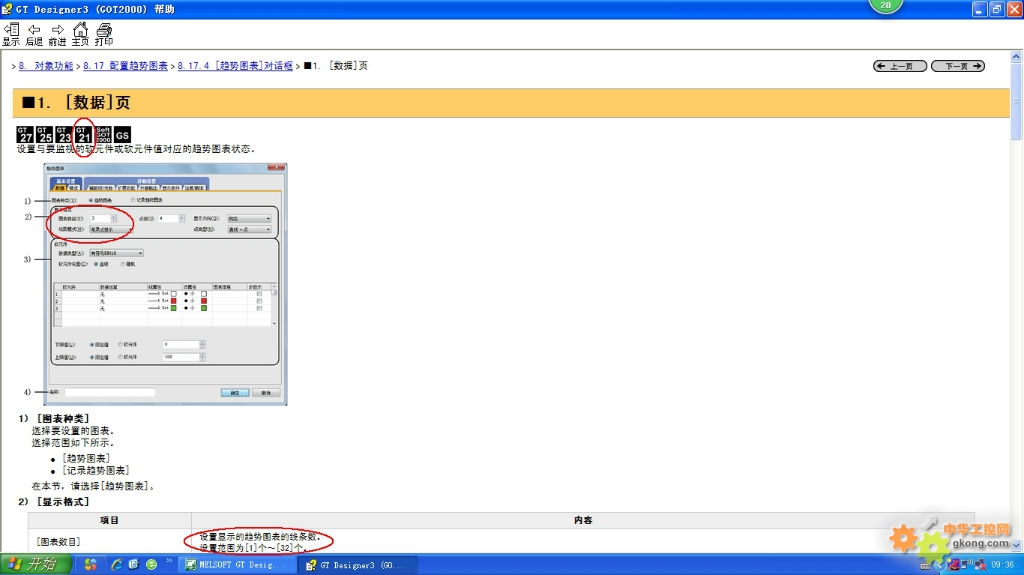Click the page heading 1. [数据]页
This screenshot has width=1024, height=575.
coord(76,103)
